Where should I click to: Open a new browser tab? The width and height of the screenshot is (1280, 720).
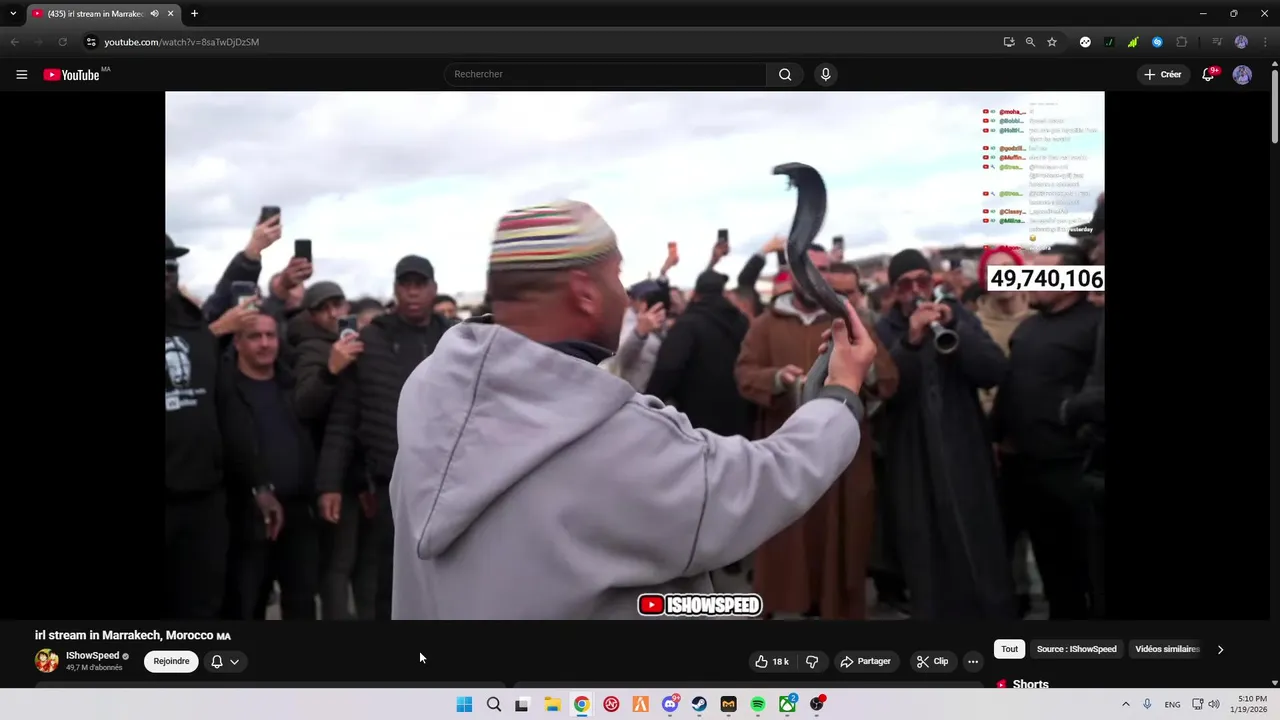point(194,14)
